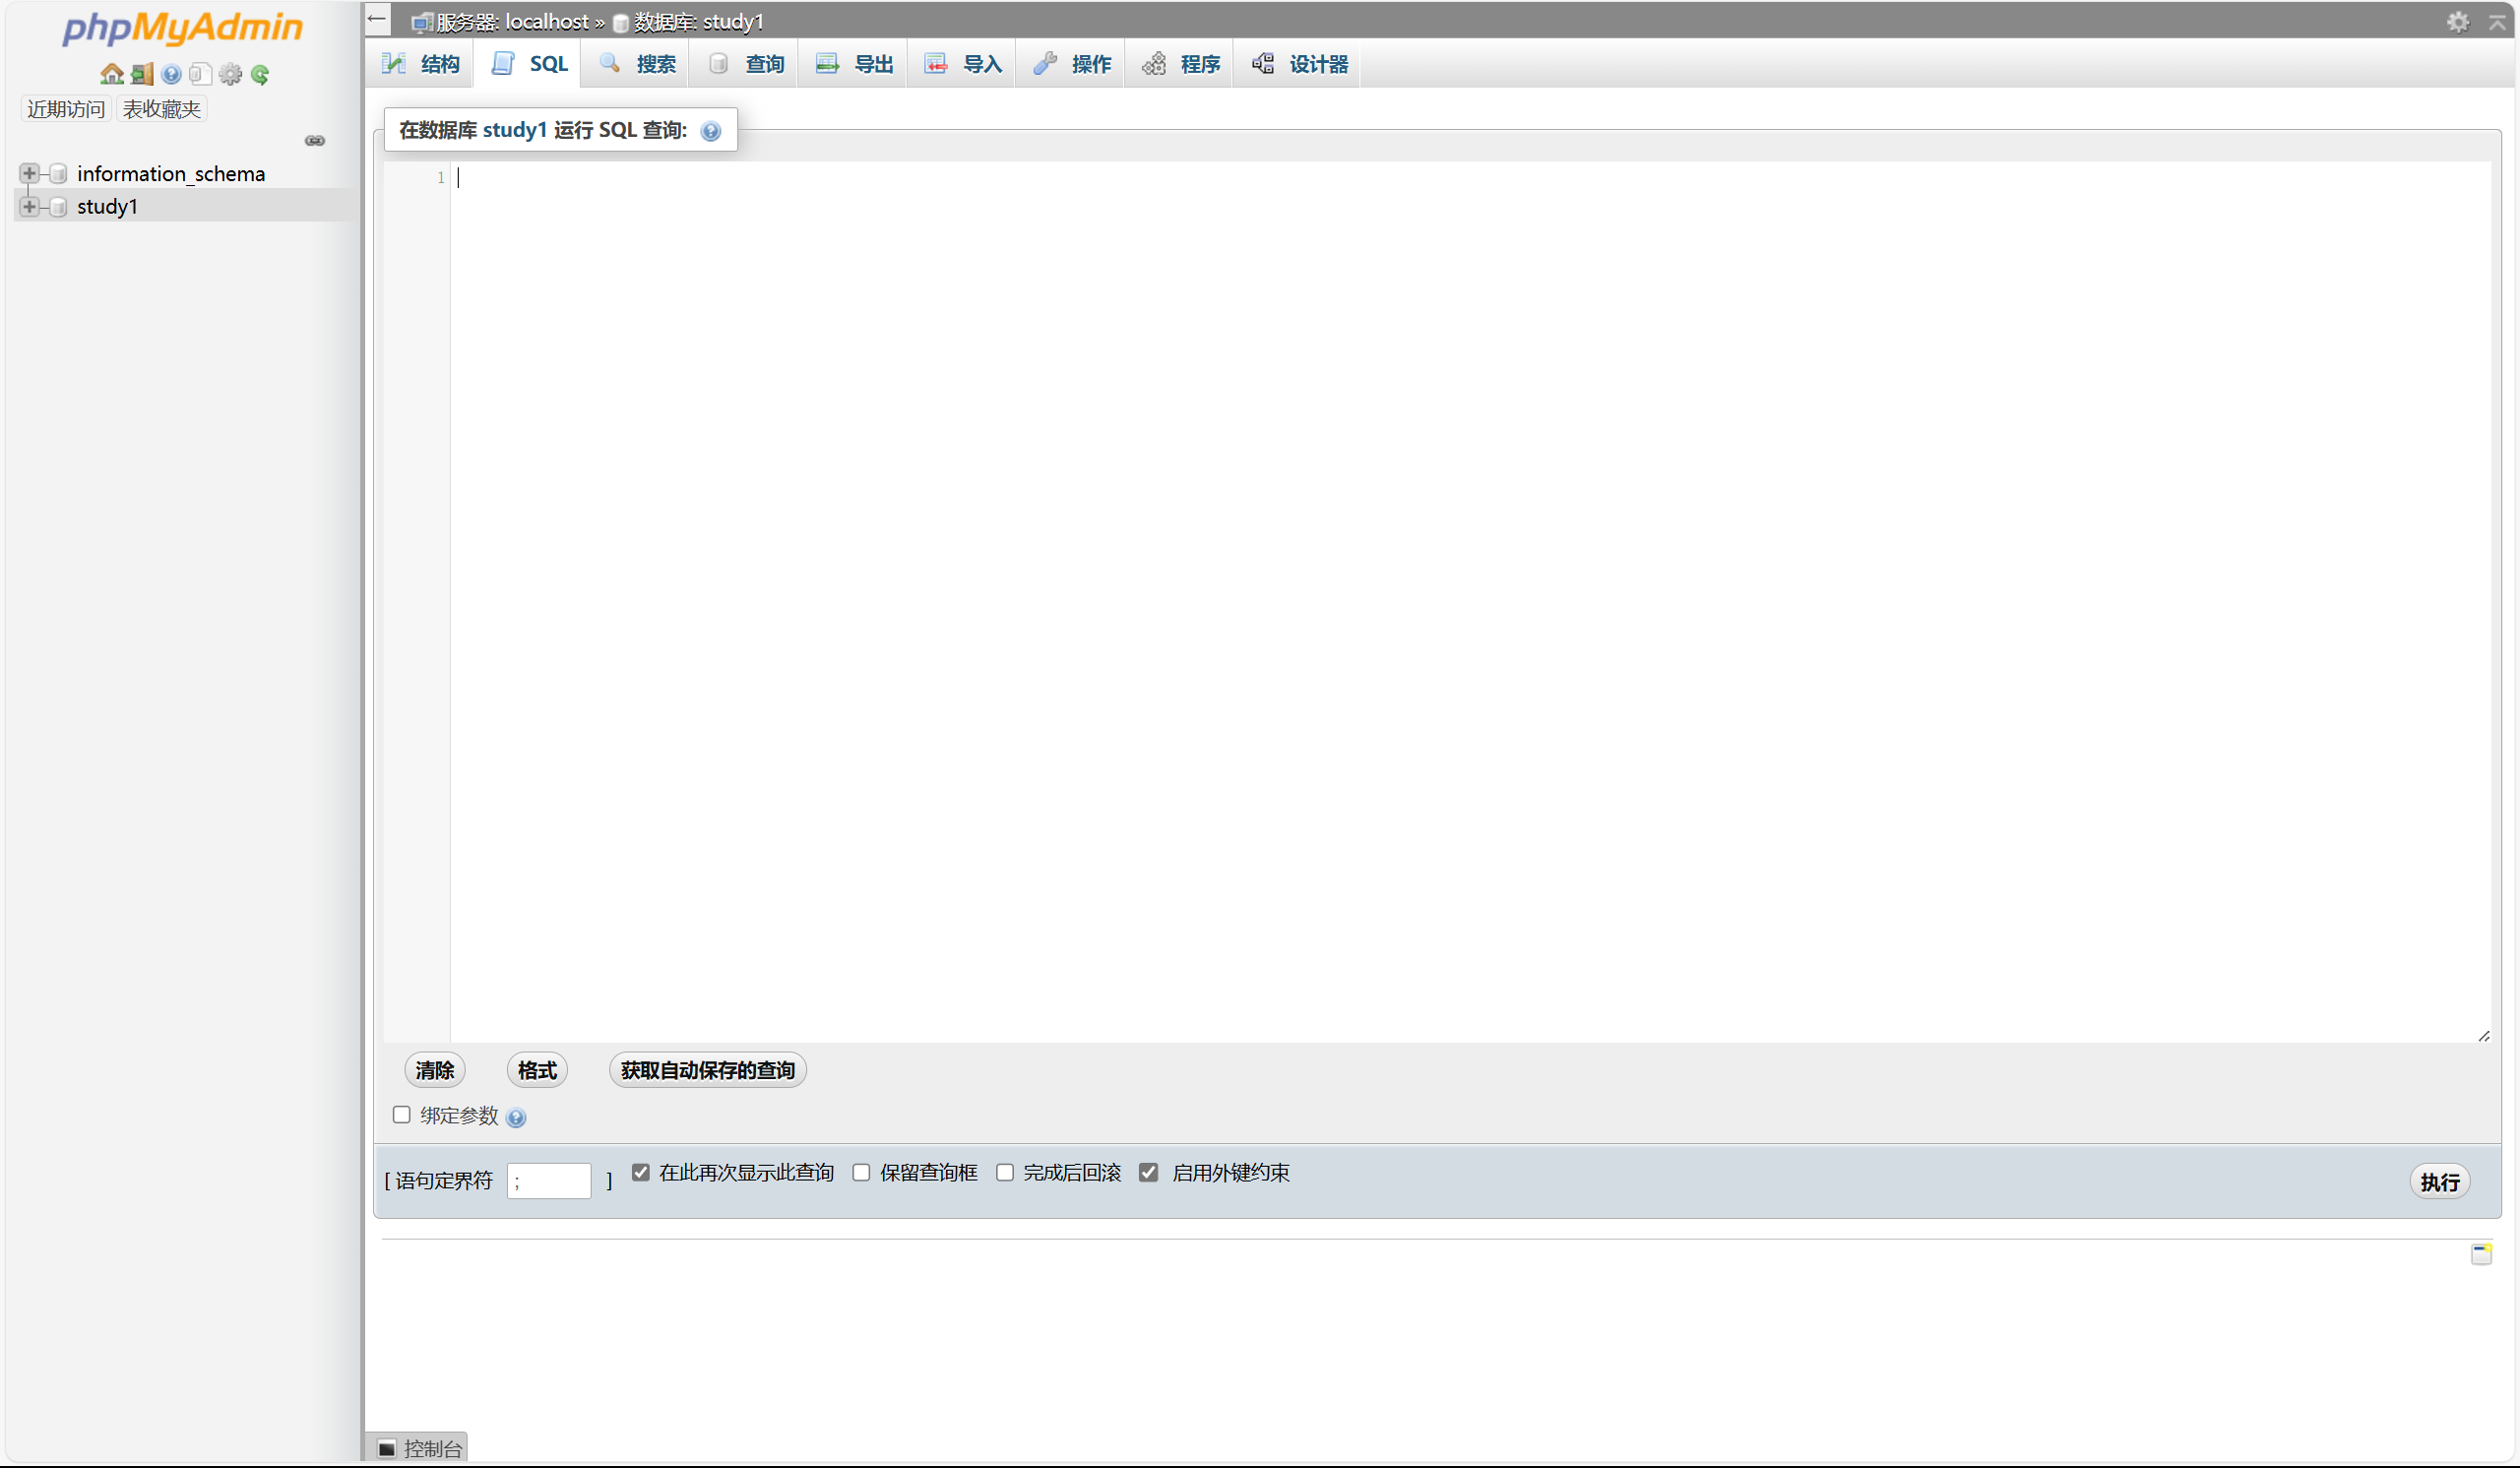Click the Home house icon in sidebar
Screen dimensions: 2520x1468
111,74
